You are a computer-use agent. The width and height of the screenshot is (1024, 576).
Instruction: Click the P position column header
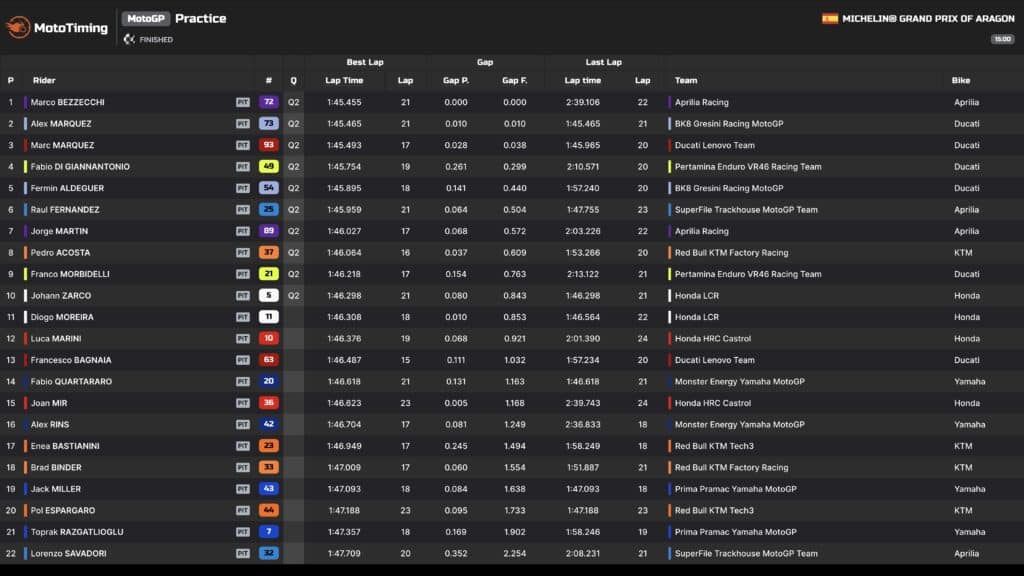(10, 80)
